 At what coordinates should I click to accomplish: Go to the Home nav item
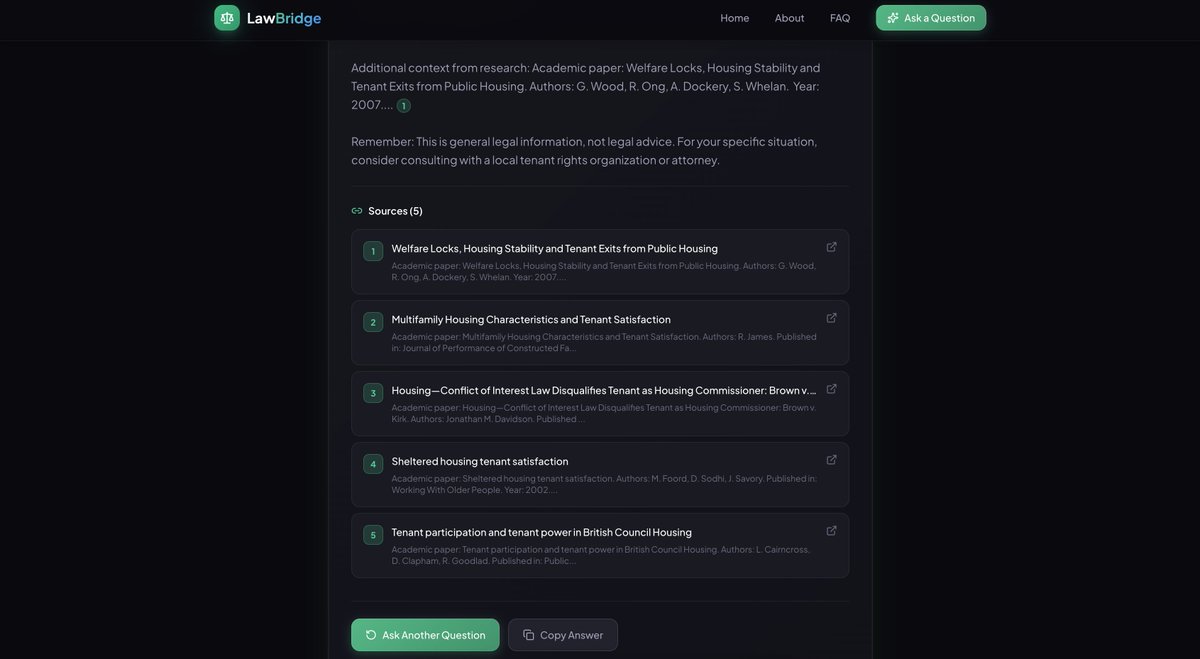pos(735,18)
